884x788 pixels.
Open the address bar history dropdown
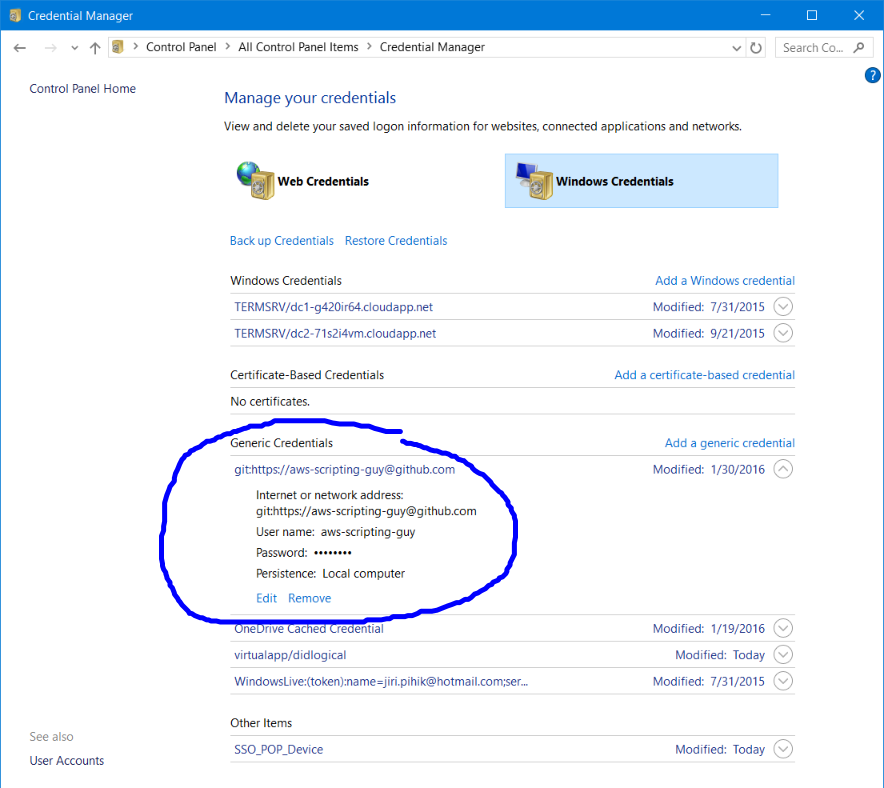coord(736,48)
